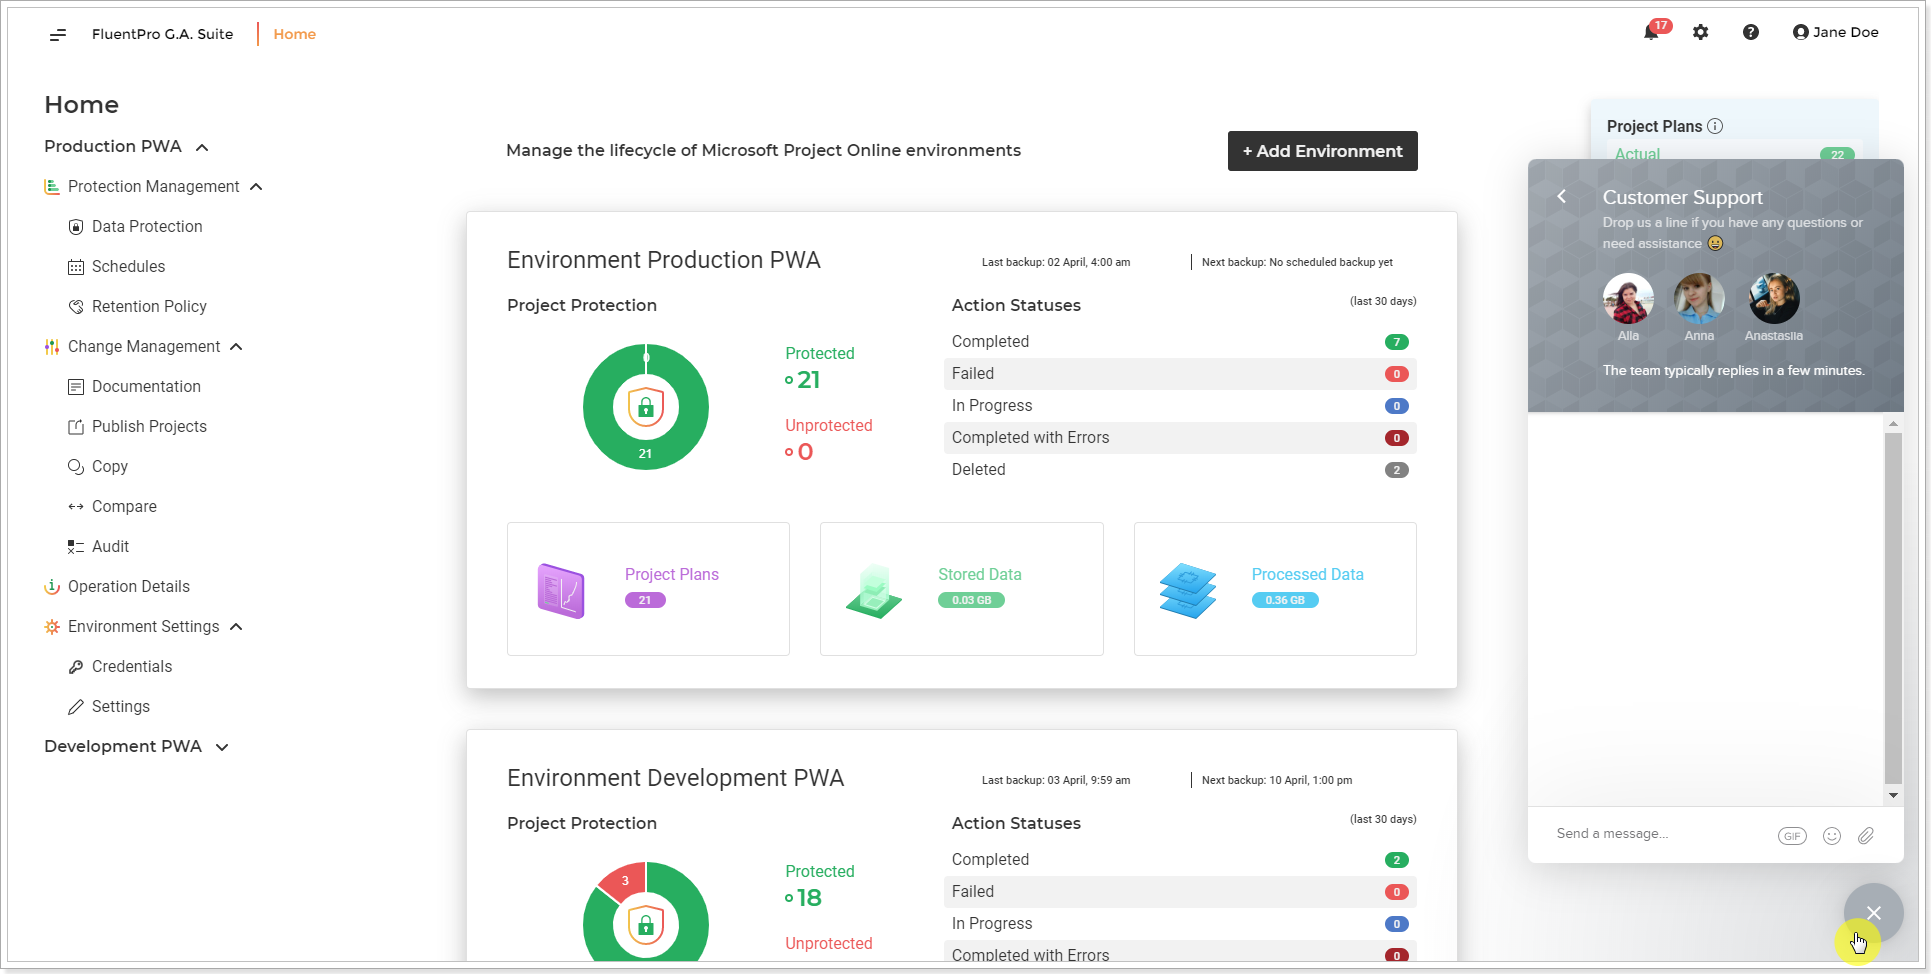Collapse Change Management chevron
The height and width of the screenshot is (974, 1931).
[236, 347]
